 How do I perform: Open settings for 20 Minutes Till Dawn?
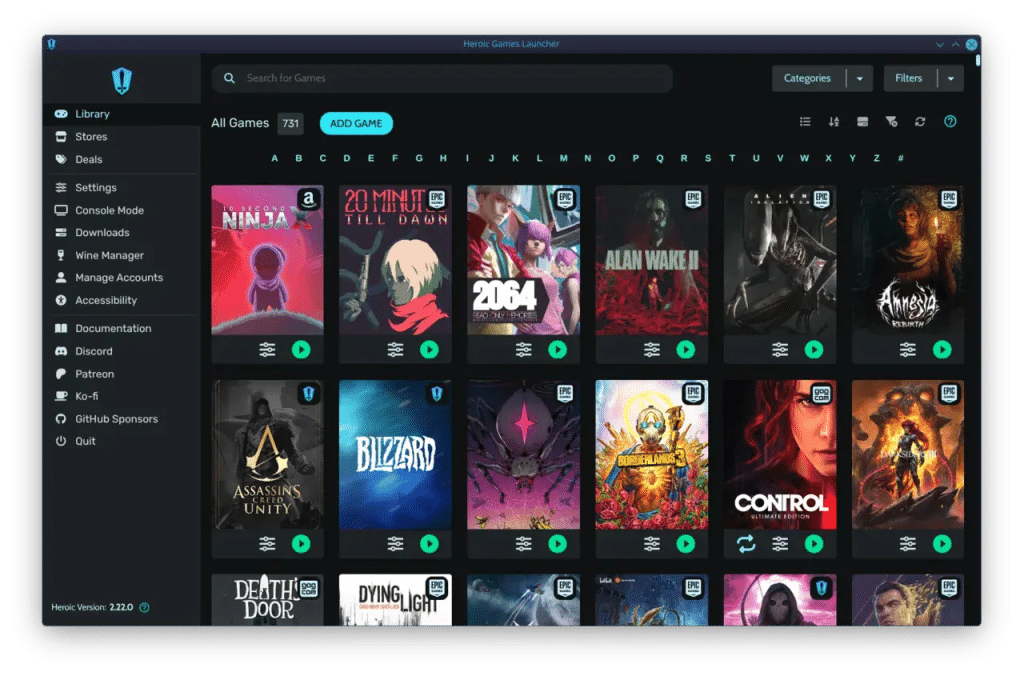click(x=395, y=349)
